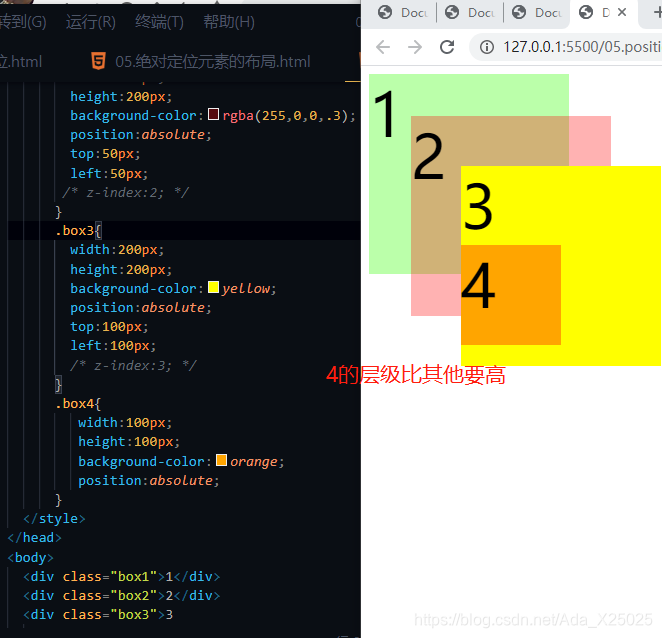
Task: Click the closing </style> tag
Action: click(54, 519)
